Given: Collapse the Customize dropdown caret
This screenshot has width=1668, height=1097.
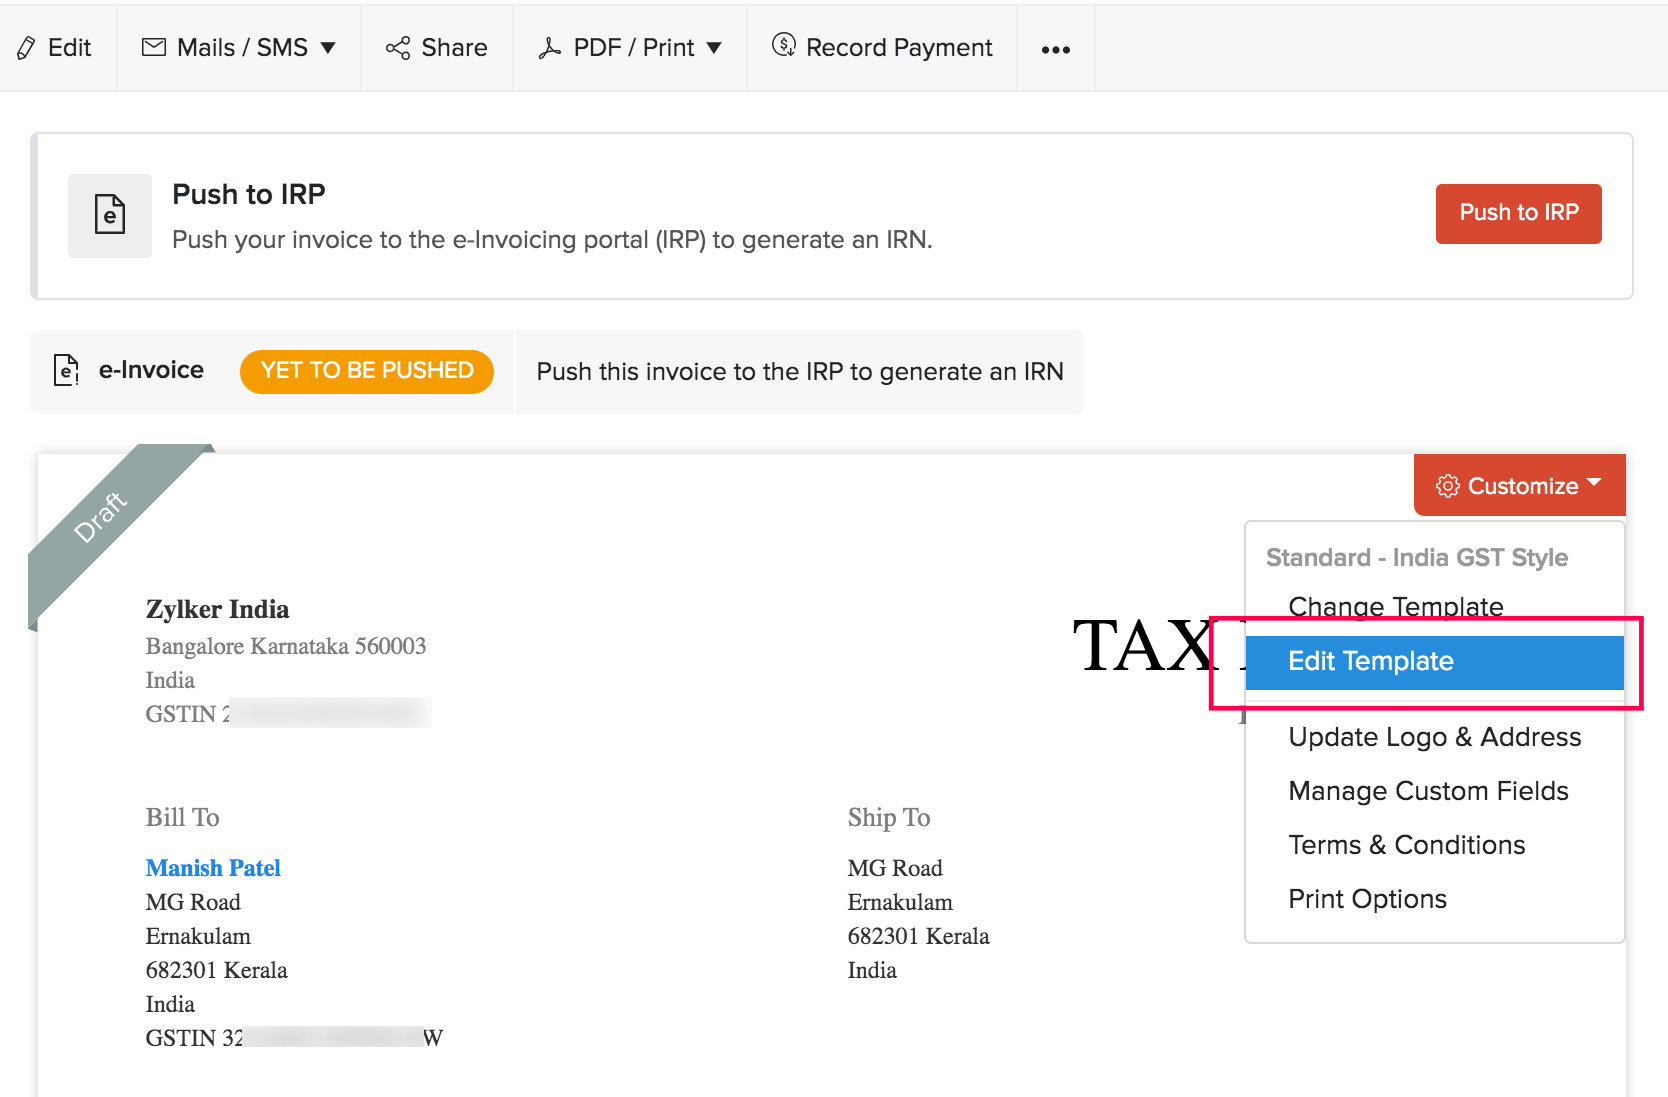Looking at the screenshot, I should [1594, 483].
